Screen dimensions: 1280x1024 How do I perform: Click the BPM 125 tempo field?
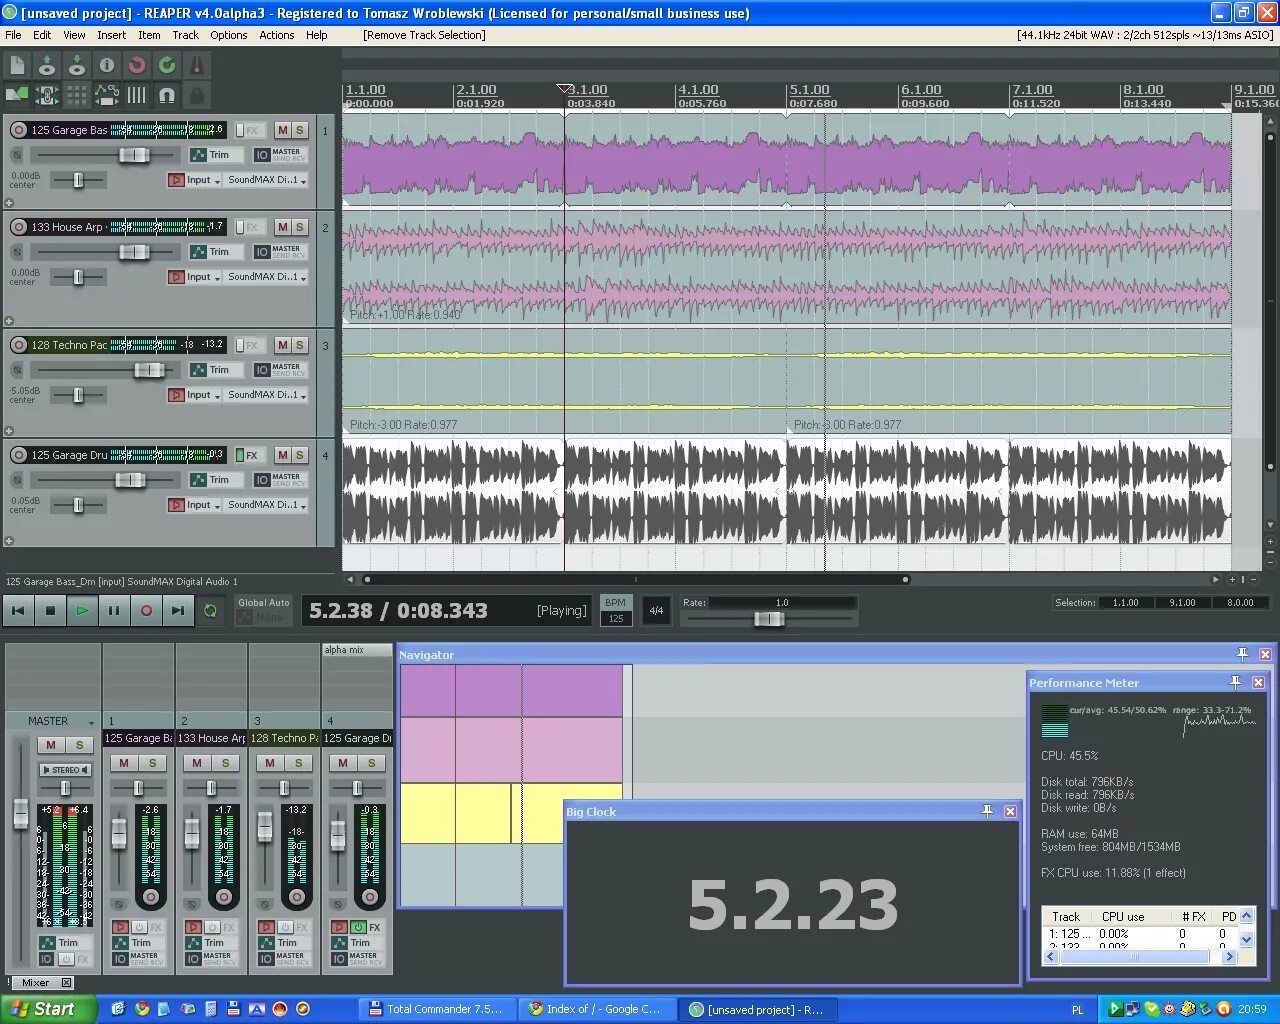click(x=616, y=619)
